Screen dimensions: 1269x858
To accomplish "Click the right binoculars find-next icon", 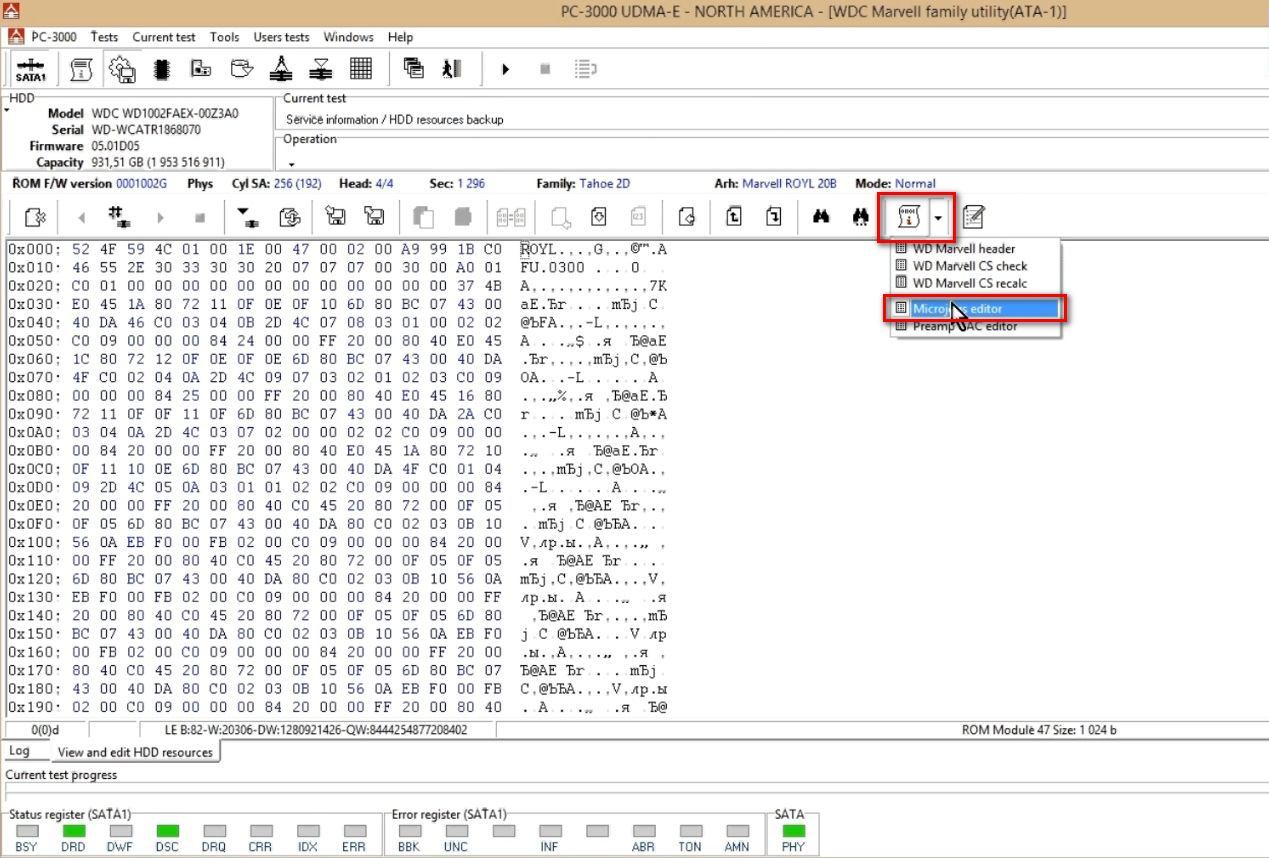I will point(861,216).
